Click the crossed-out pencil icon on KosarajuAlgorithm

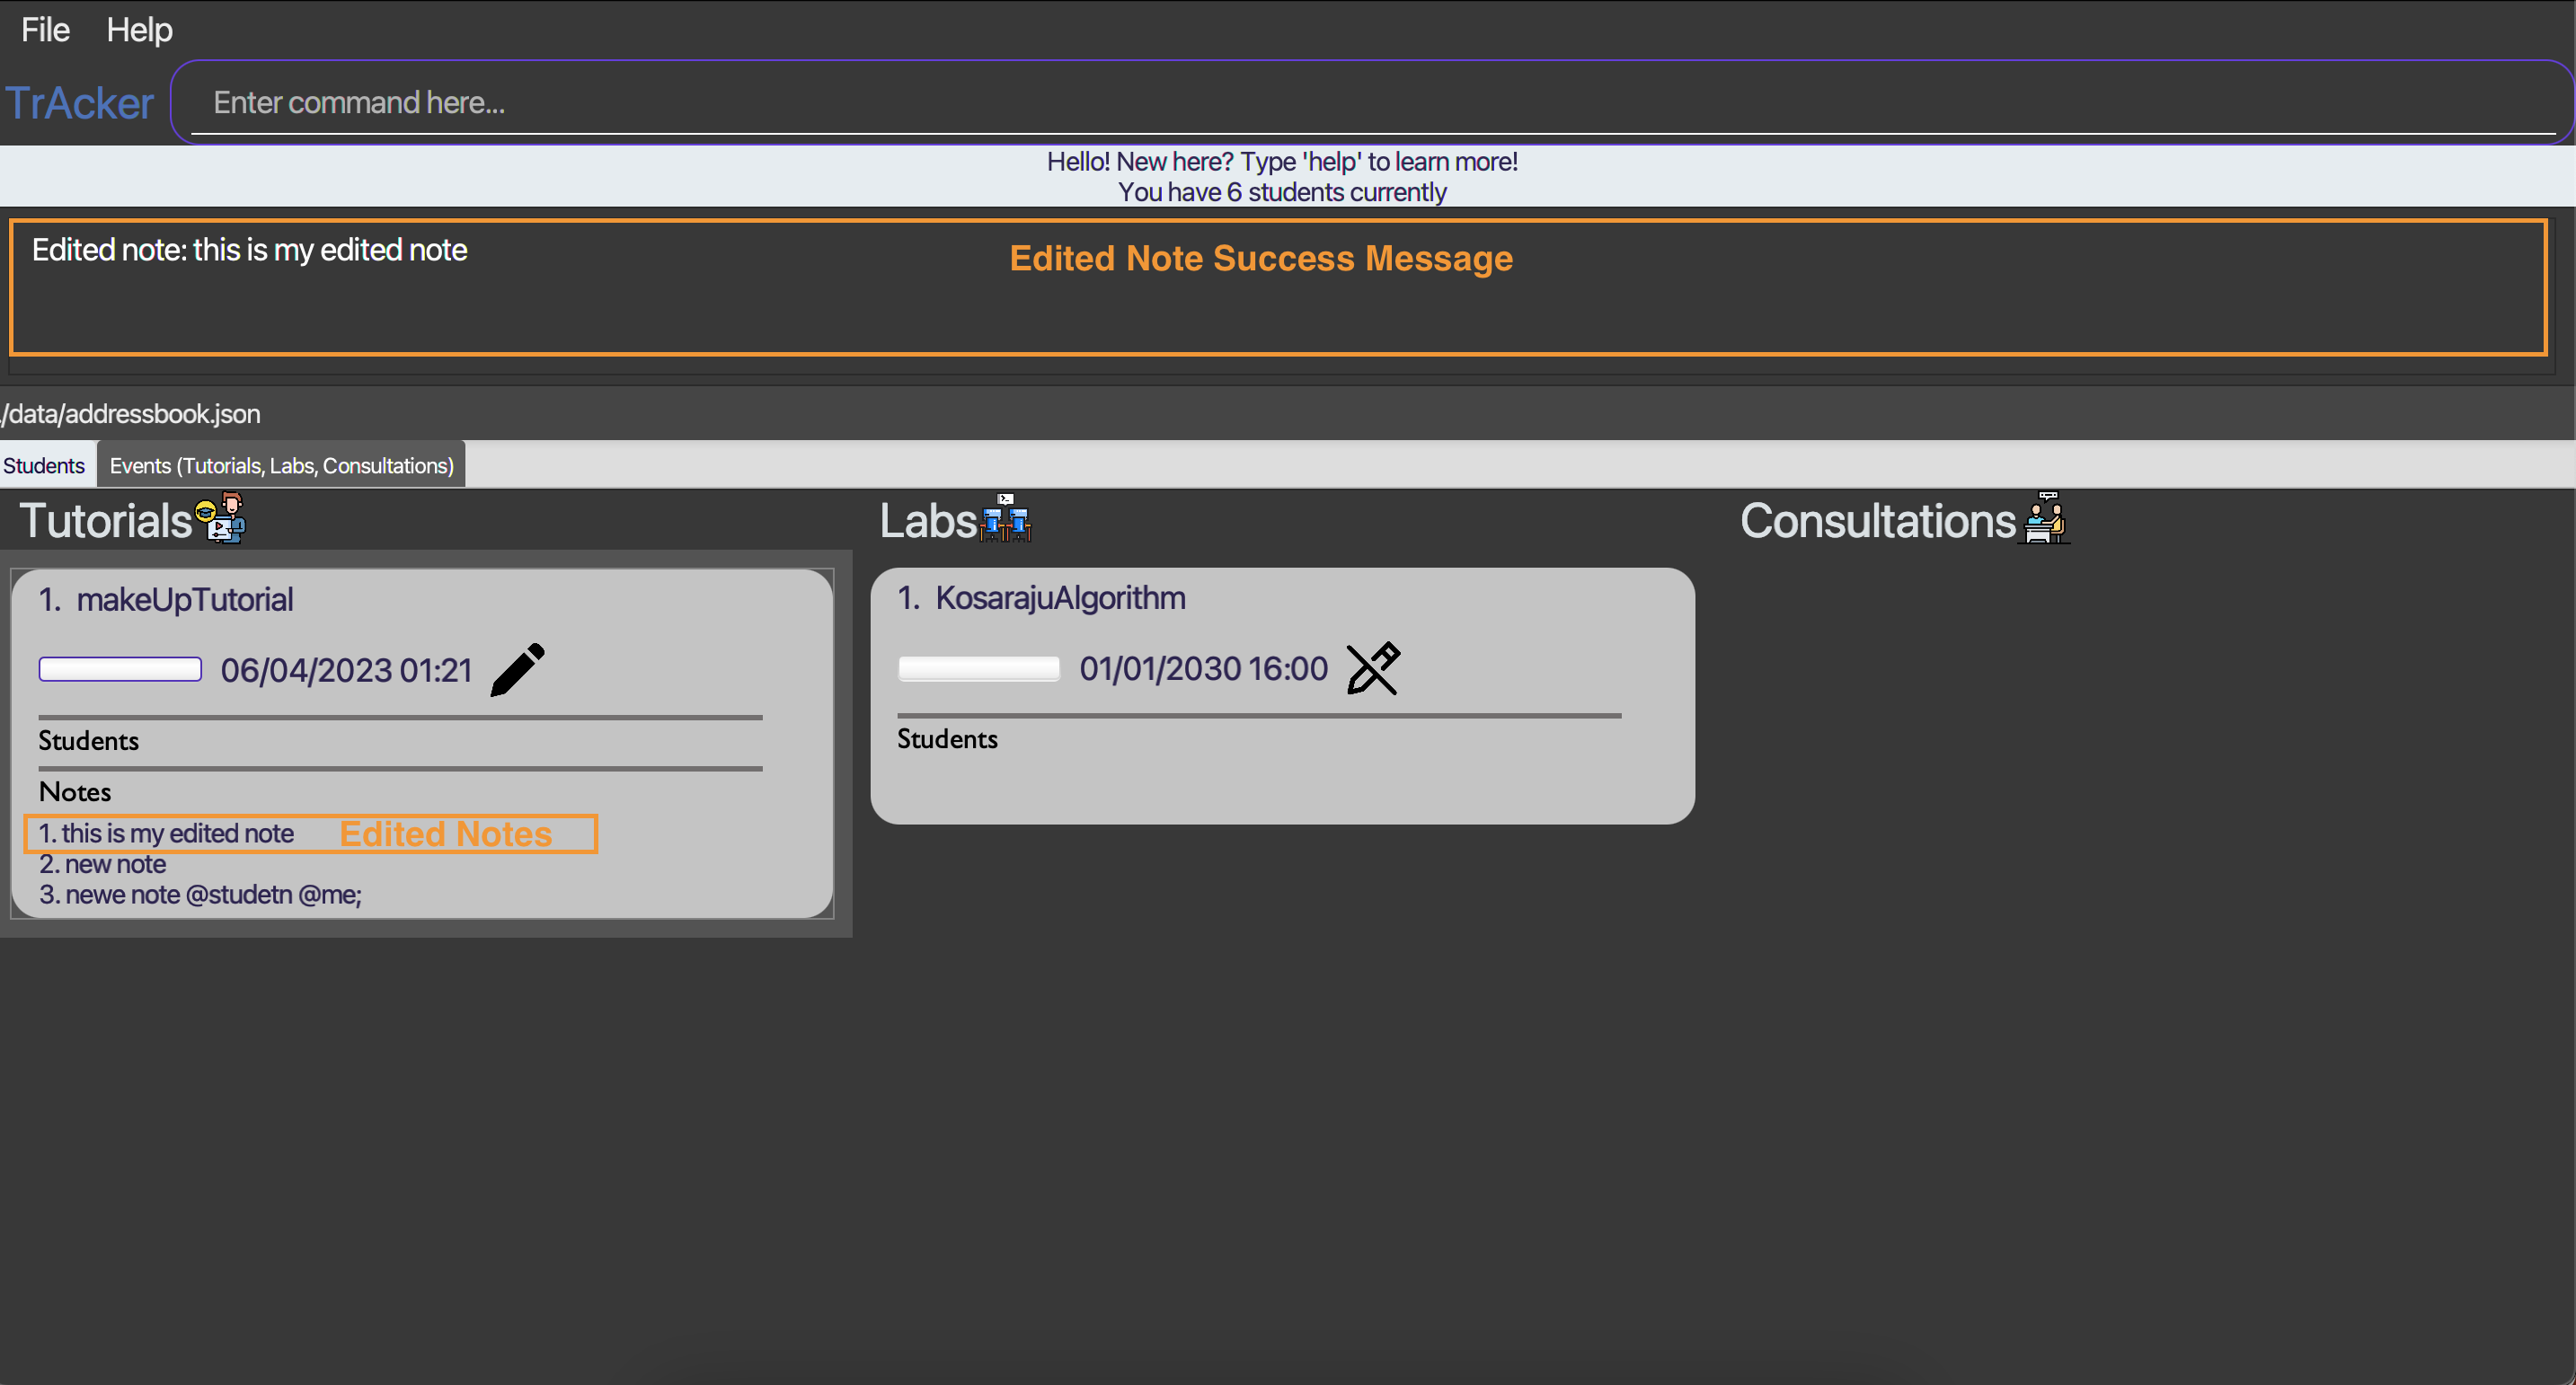pos(1374,668)
